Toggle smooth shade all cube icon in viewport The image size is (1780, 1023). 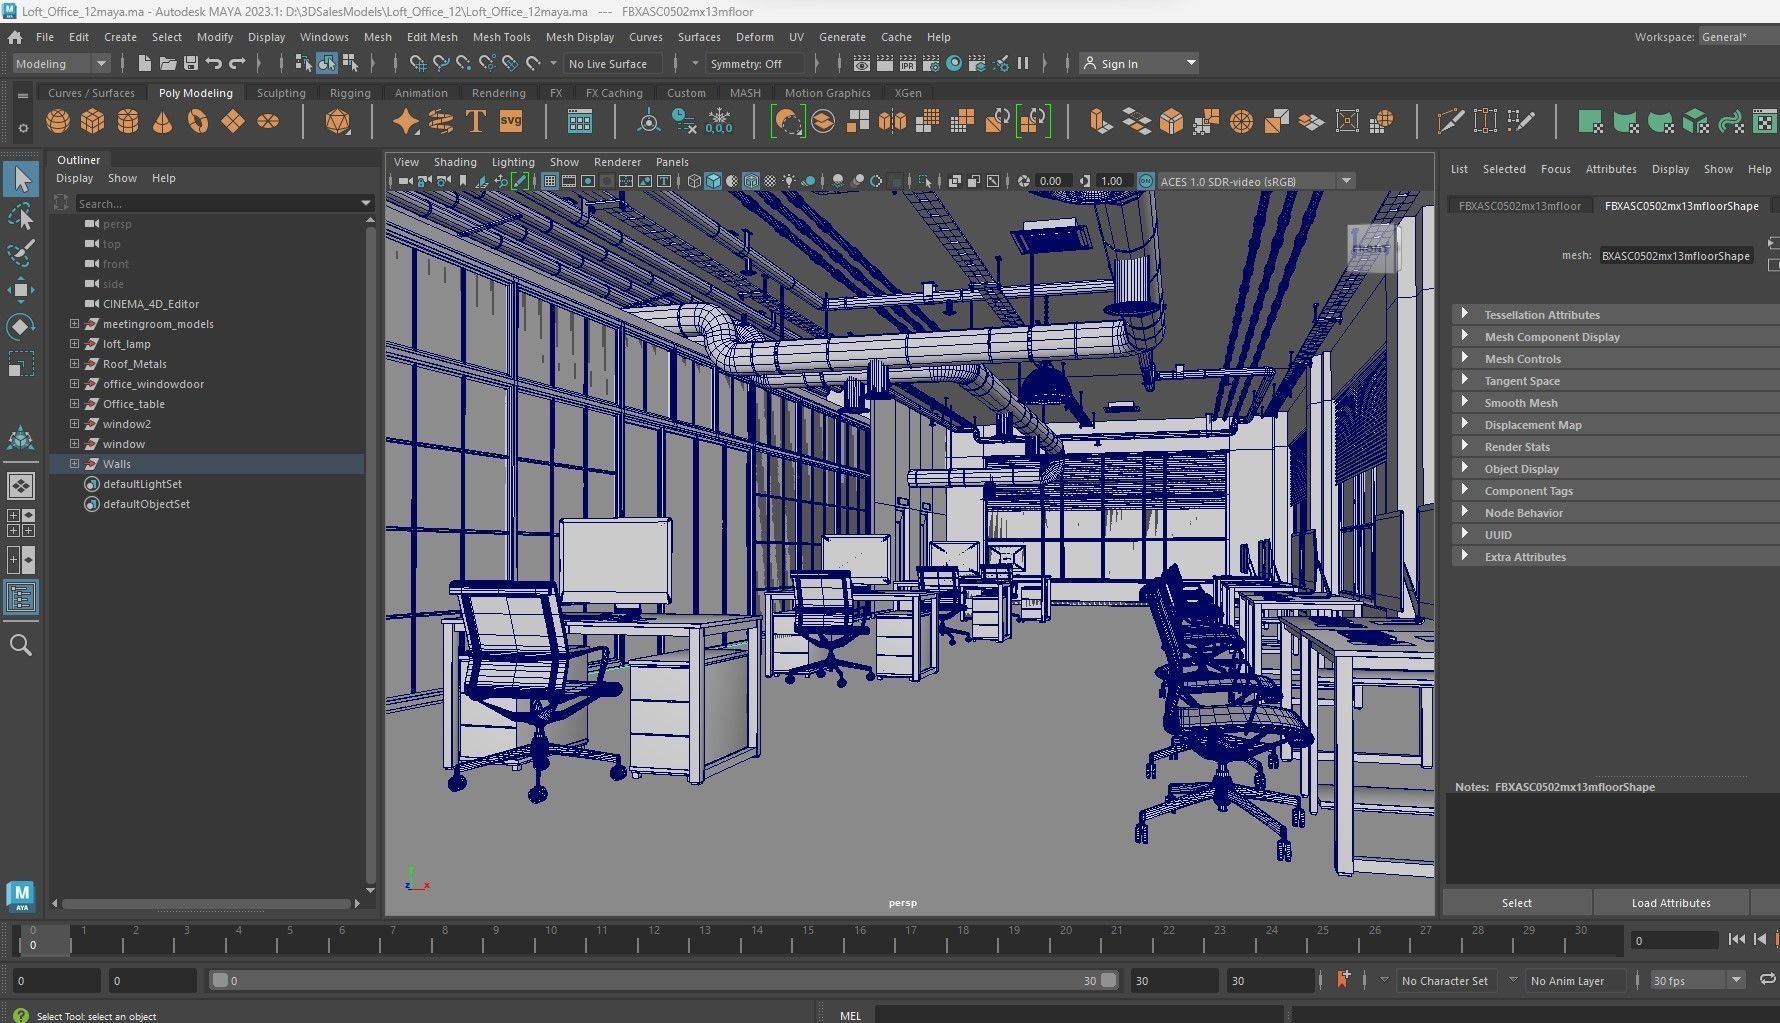click(x=713, y=181)
